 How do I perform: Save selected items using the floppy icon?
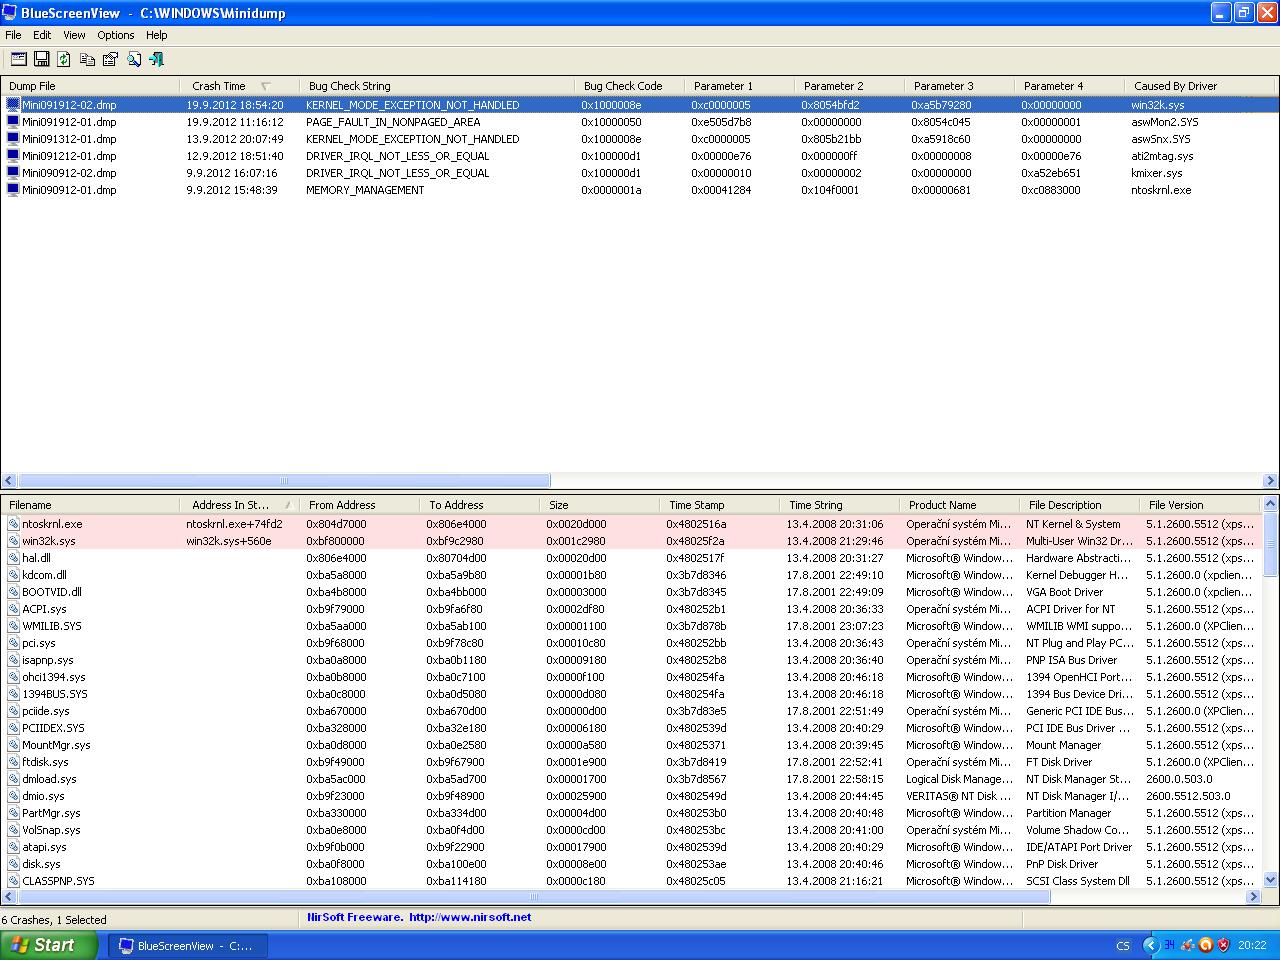tap(42, 60)
